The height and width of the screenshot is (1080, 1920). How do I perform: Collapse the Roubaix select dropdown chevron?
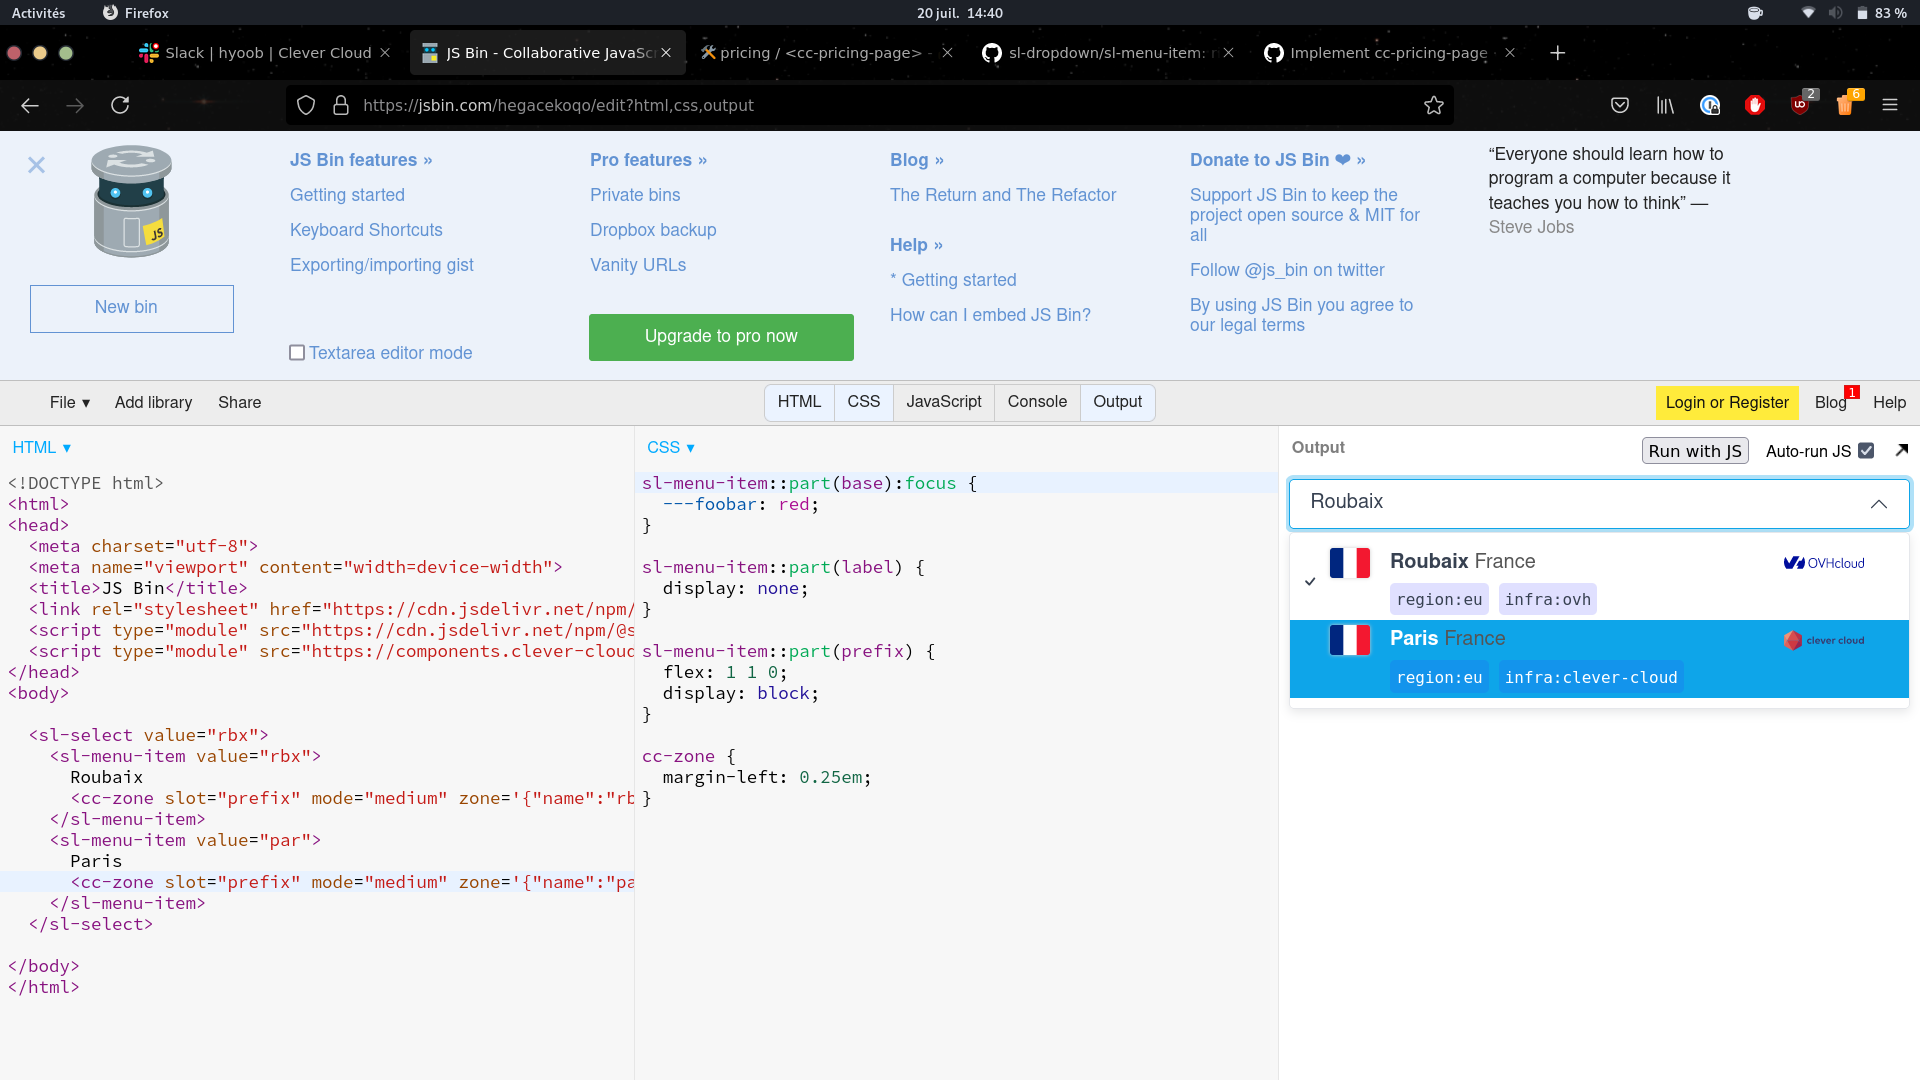(x=1878, y=504)
